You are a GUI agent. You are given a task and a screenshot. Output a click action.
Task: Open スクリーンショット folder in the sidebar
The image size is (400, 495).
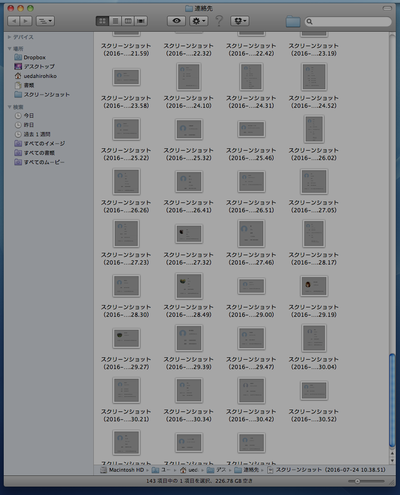(x=42, y=95)
